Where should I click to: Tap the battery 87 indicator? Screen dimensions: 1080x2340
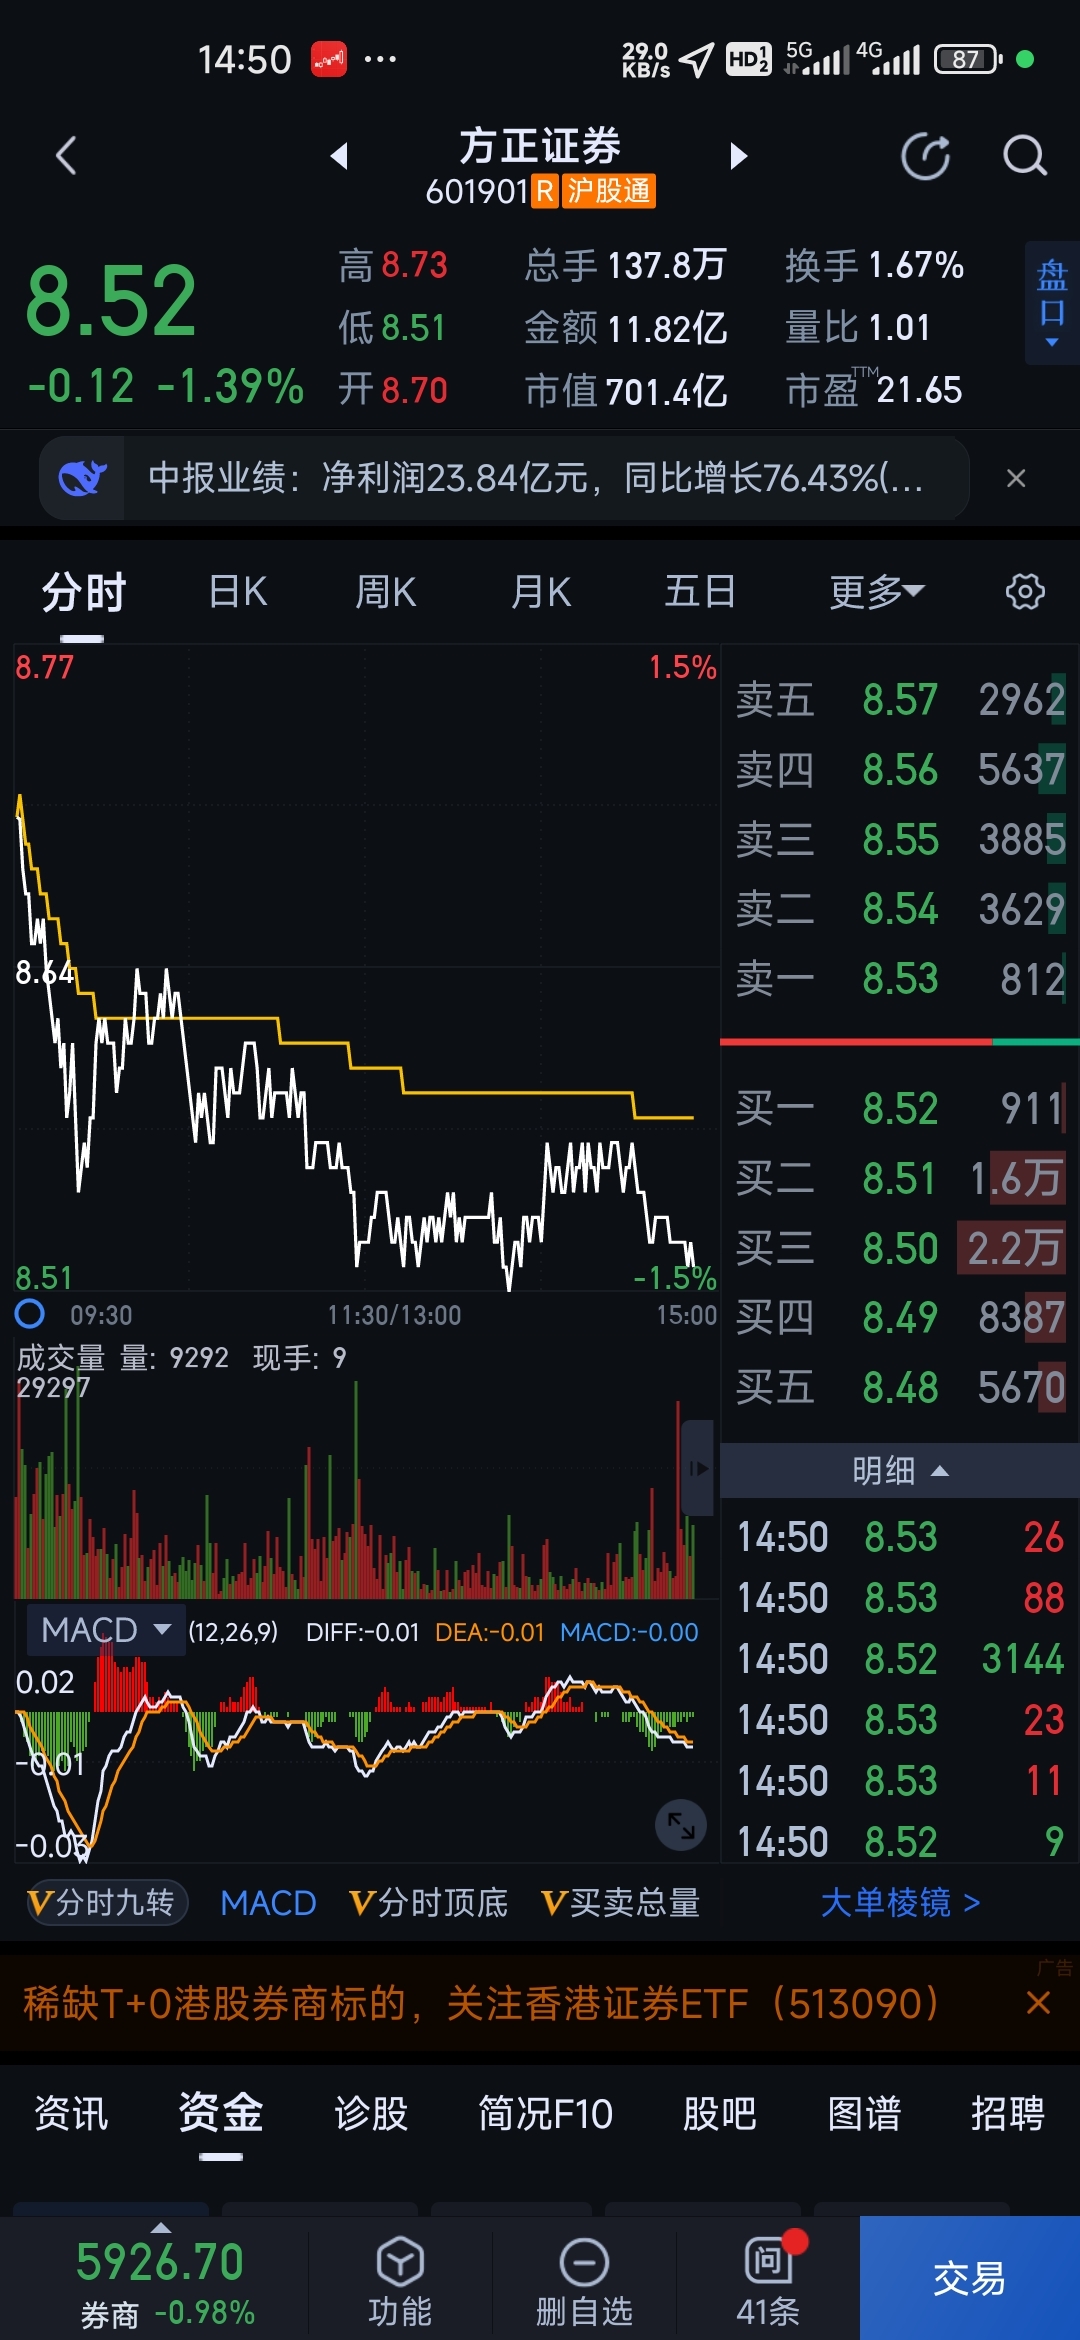click(x=967, y=59)
